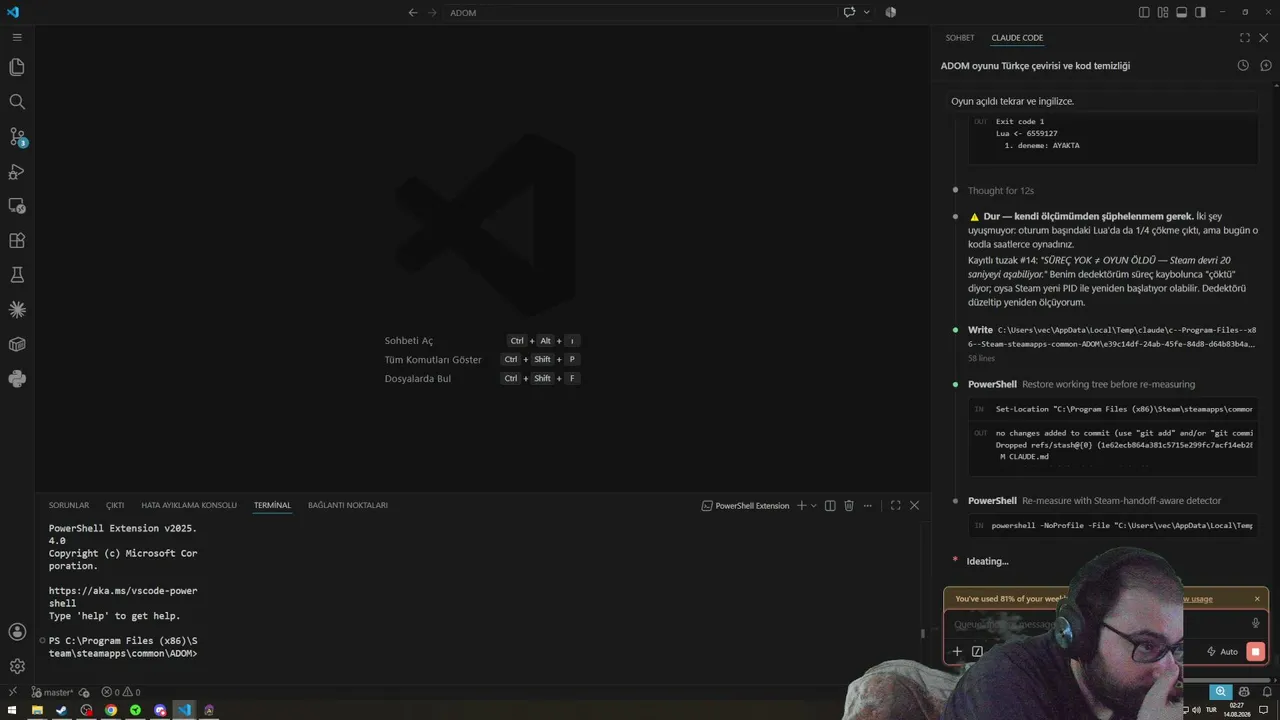Open the Python view in the activity bar
This screenshot has width=1280, height=720.
click(17, 379)
